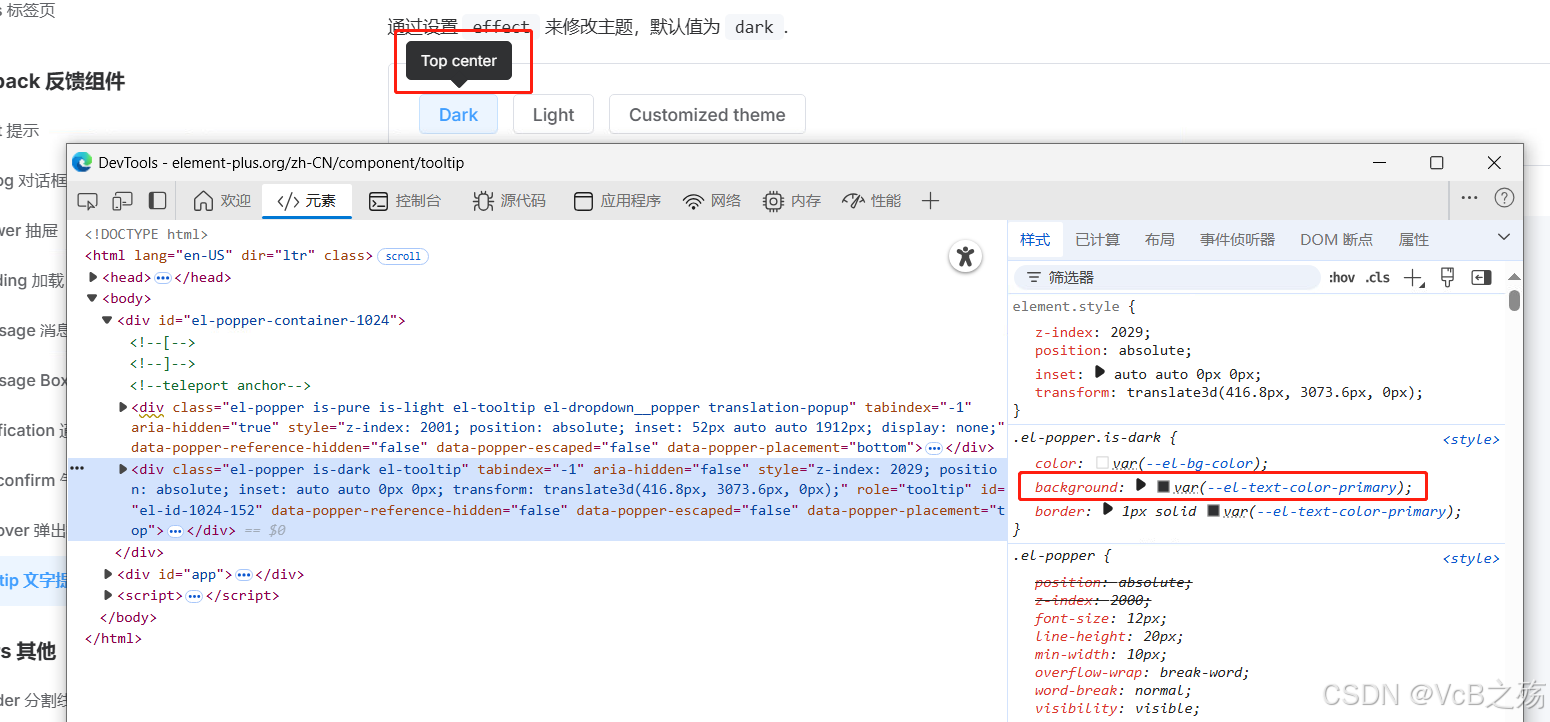Click the new style rule icon in Styles pane
1550x722 pixels.
[x=1413, y=277]
